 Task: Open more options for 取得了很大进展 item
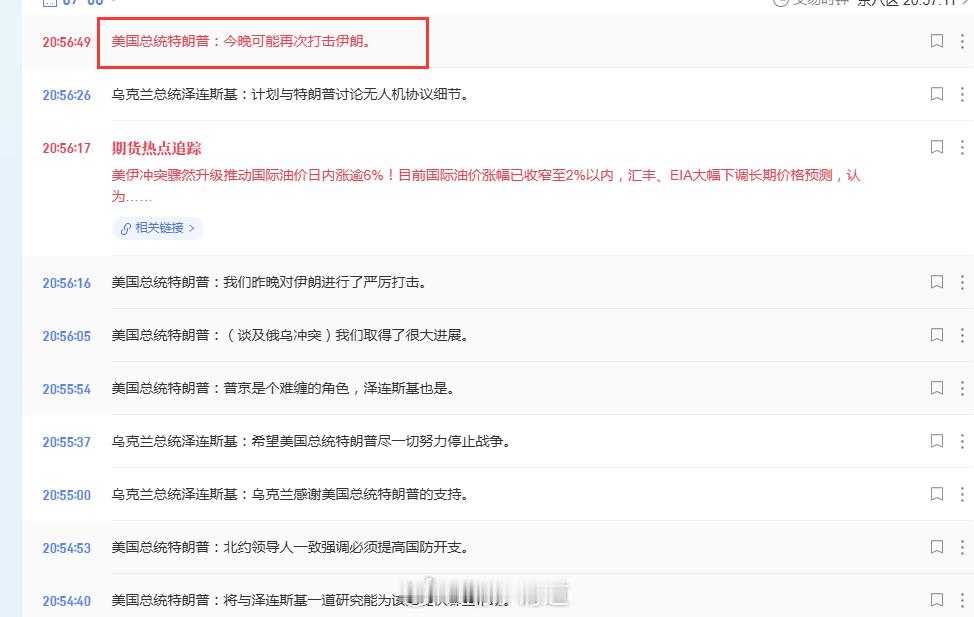point(962,335)
